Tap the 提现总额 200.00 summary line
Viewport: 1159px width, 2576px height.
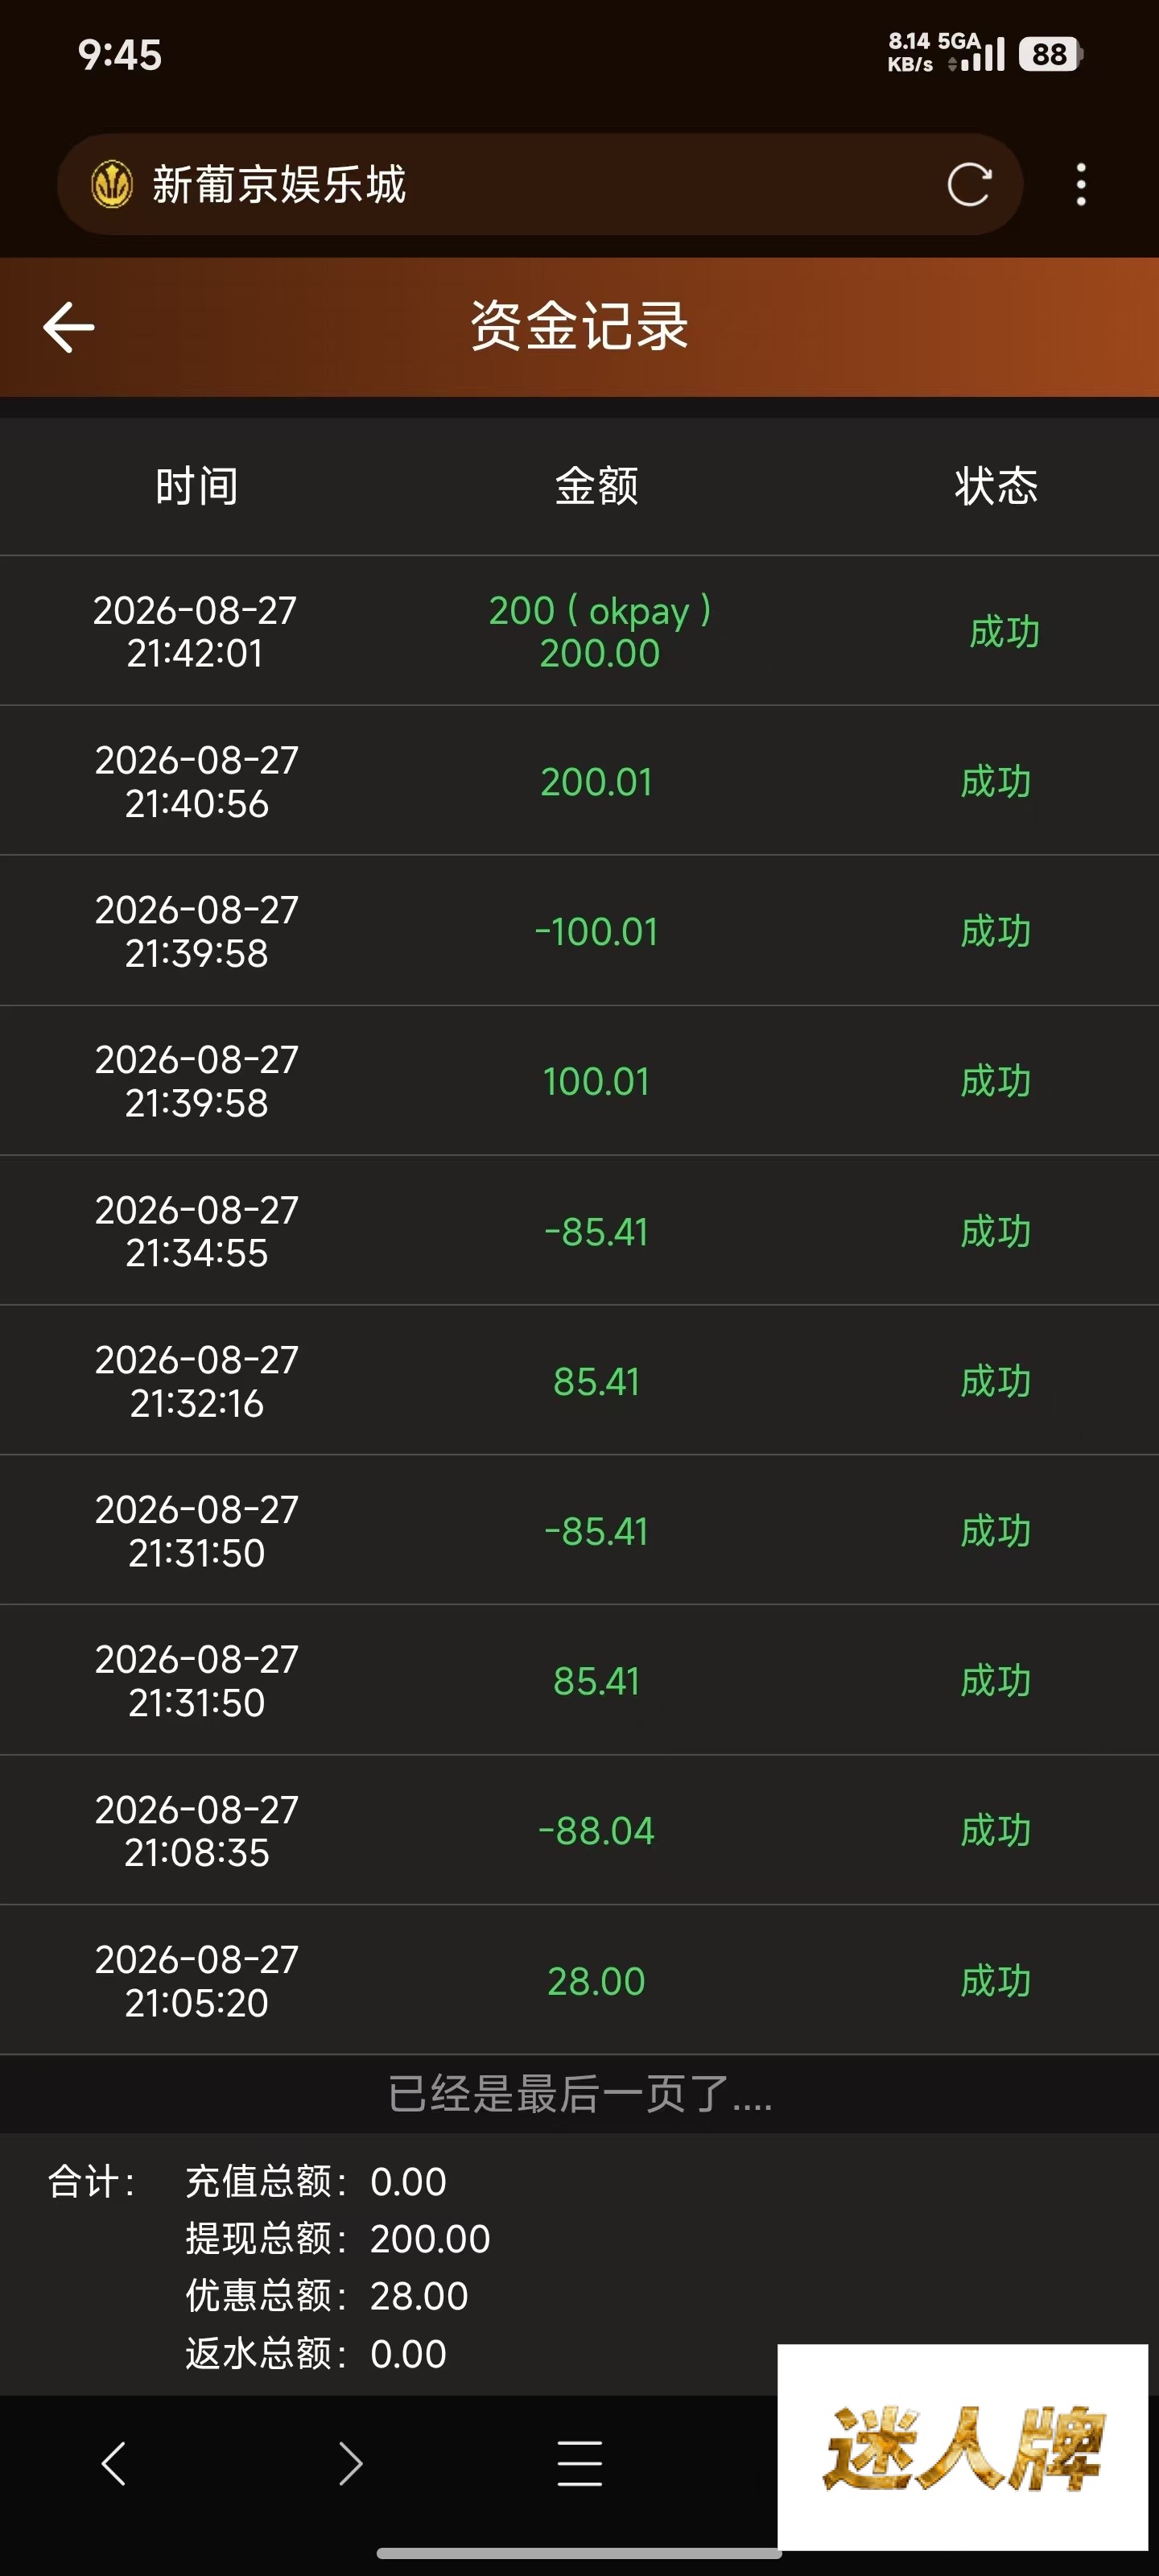click(338, 2239)
